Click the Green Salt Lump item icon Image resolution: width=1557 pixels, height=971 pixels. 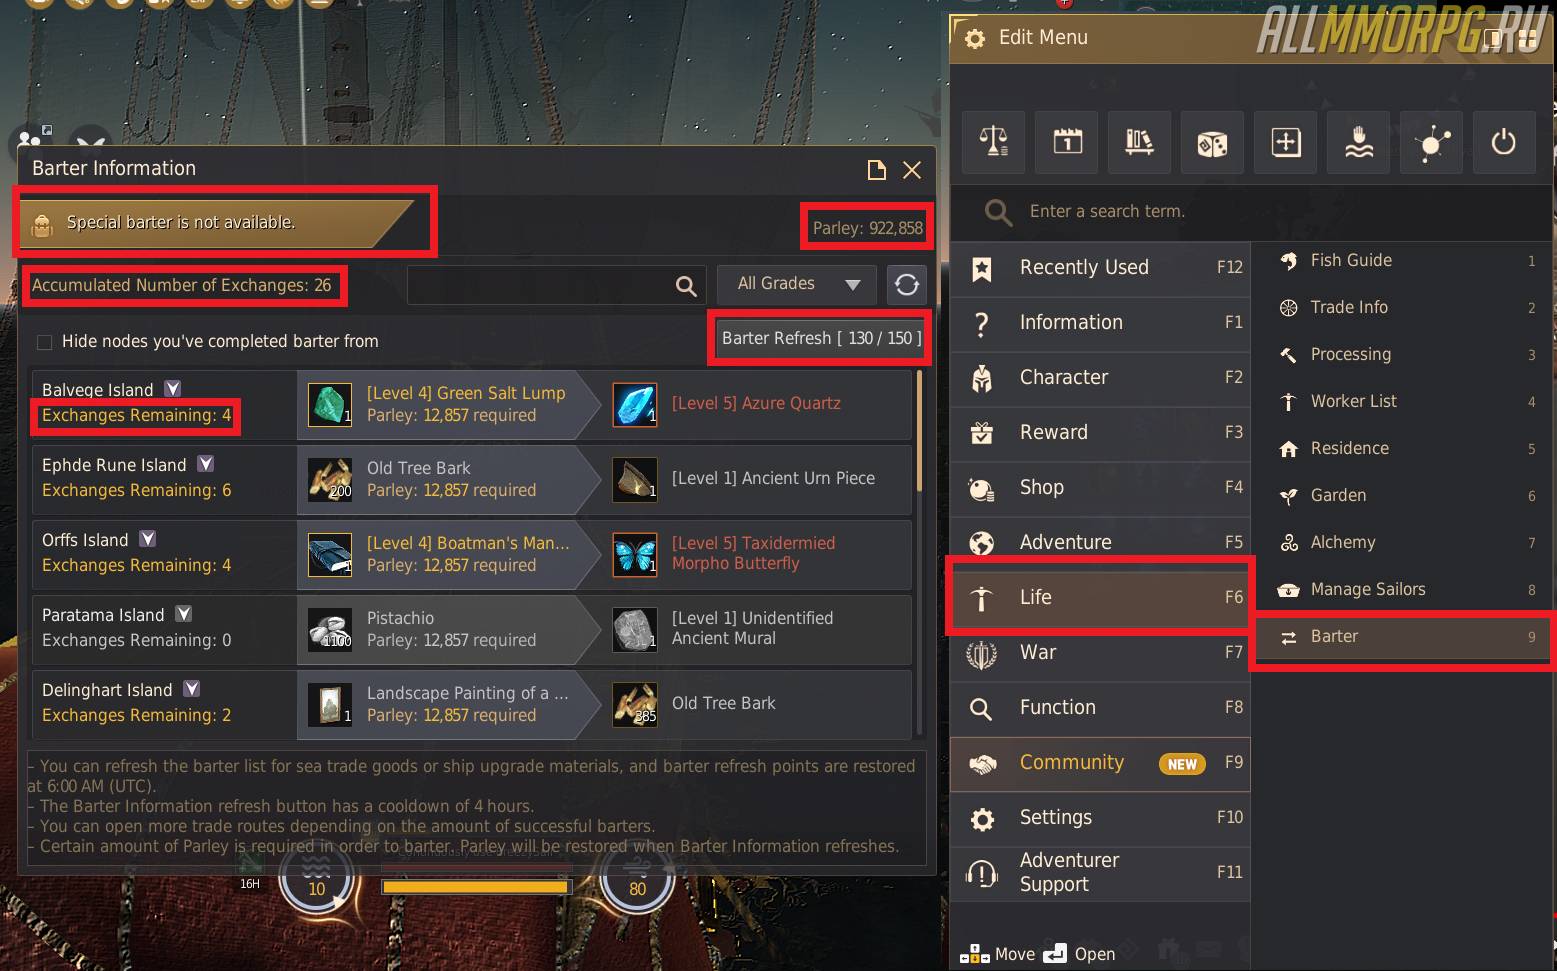[x=329, y=404]
